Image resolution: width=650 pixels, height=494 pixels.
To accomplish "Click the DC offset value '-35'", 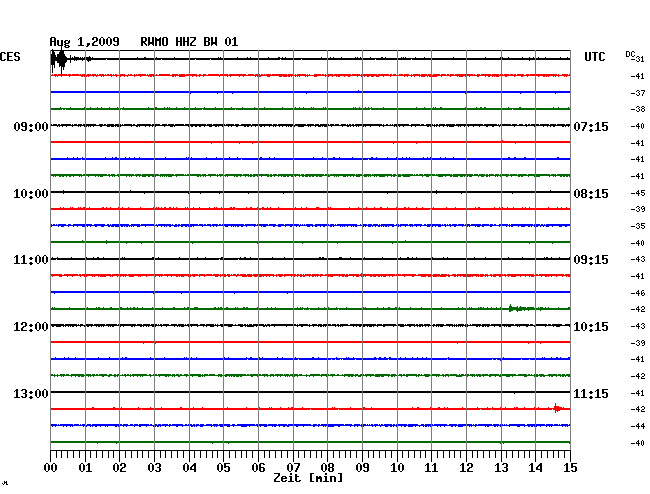I will [638, 226].
